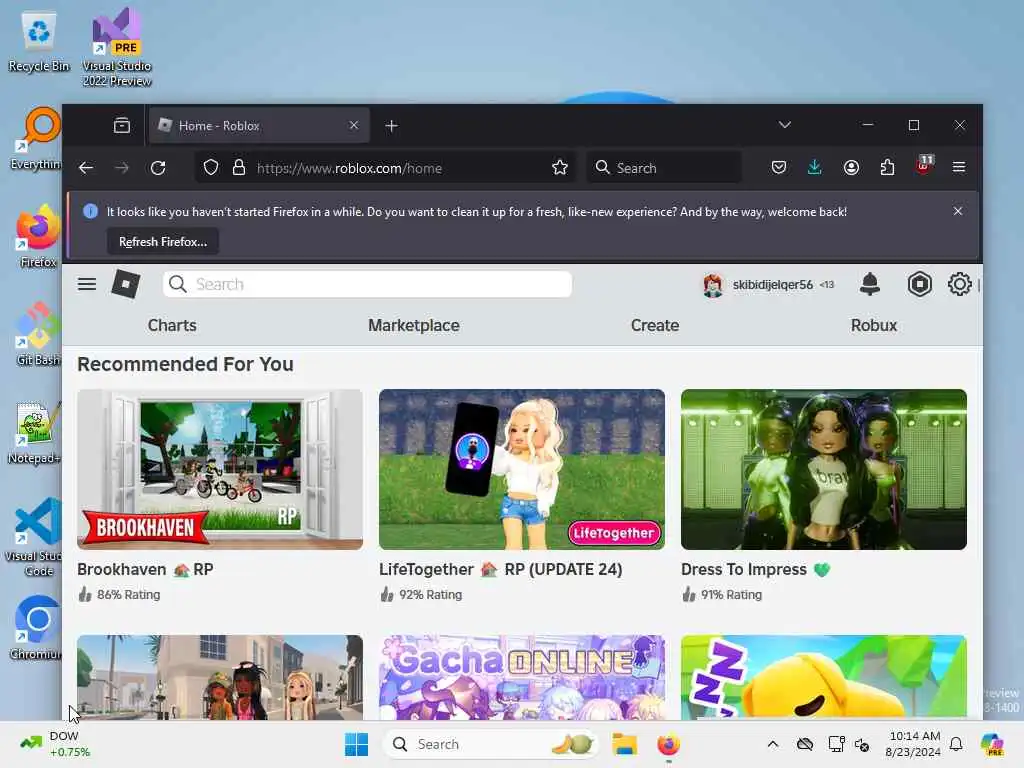Focus the Firefox toolbar Search box
Screen dimensions: 1024x768
click(664, 168)
